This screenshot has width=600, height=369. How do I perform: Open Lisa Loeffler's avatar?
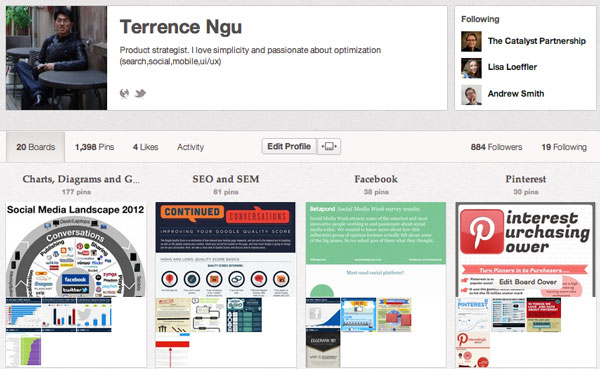pos(471,68)
